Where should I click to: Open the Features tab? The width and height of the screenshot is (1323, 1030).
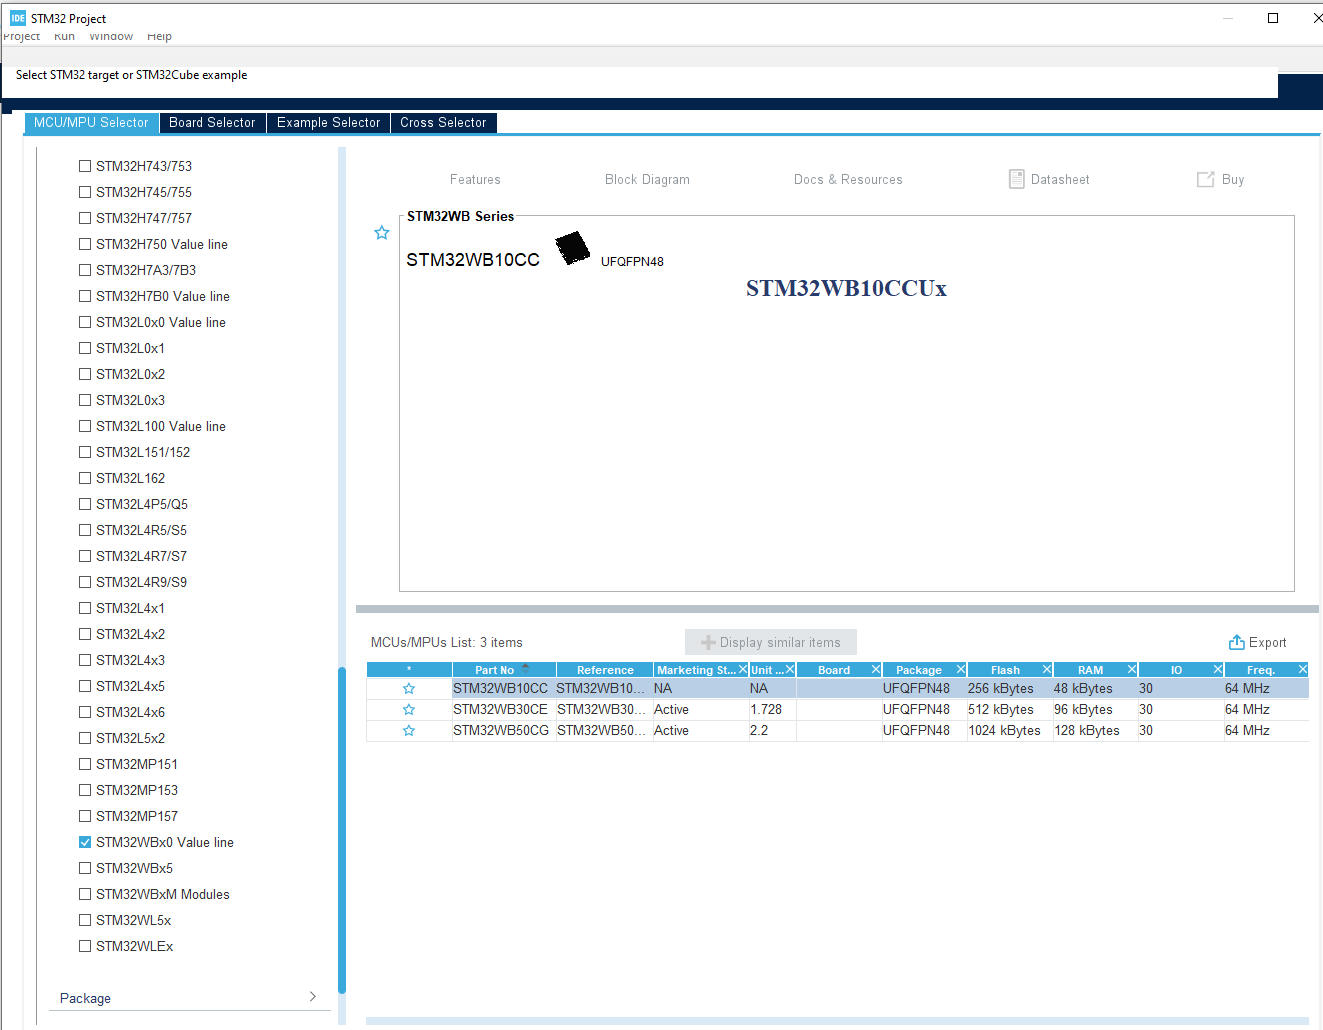tap(475, 180)
